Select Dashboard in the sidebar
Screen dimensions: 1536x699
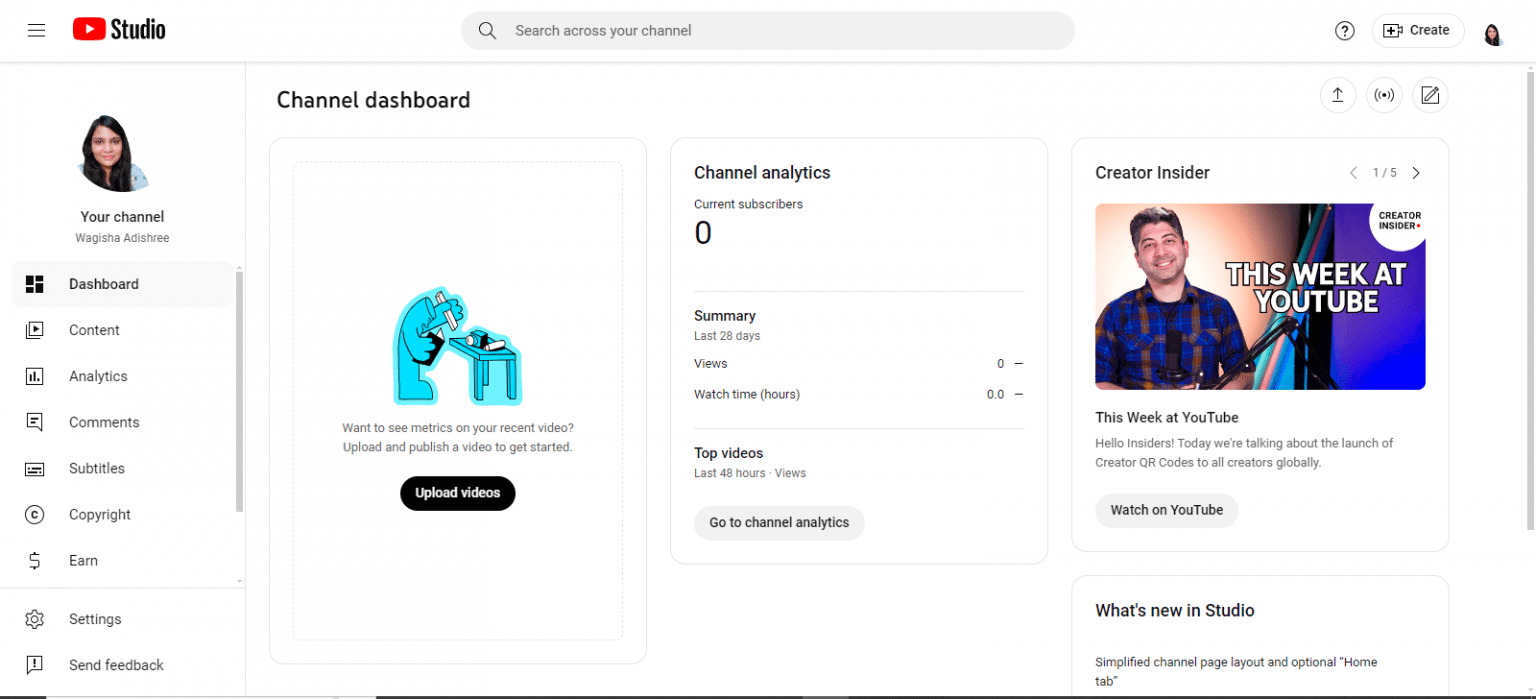tap(104, 284)
